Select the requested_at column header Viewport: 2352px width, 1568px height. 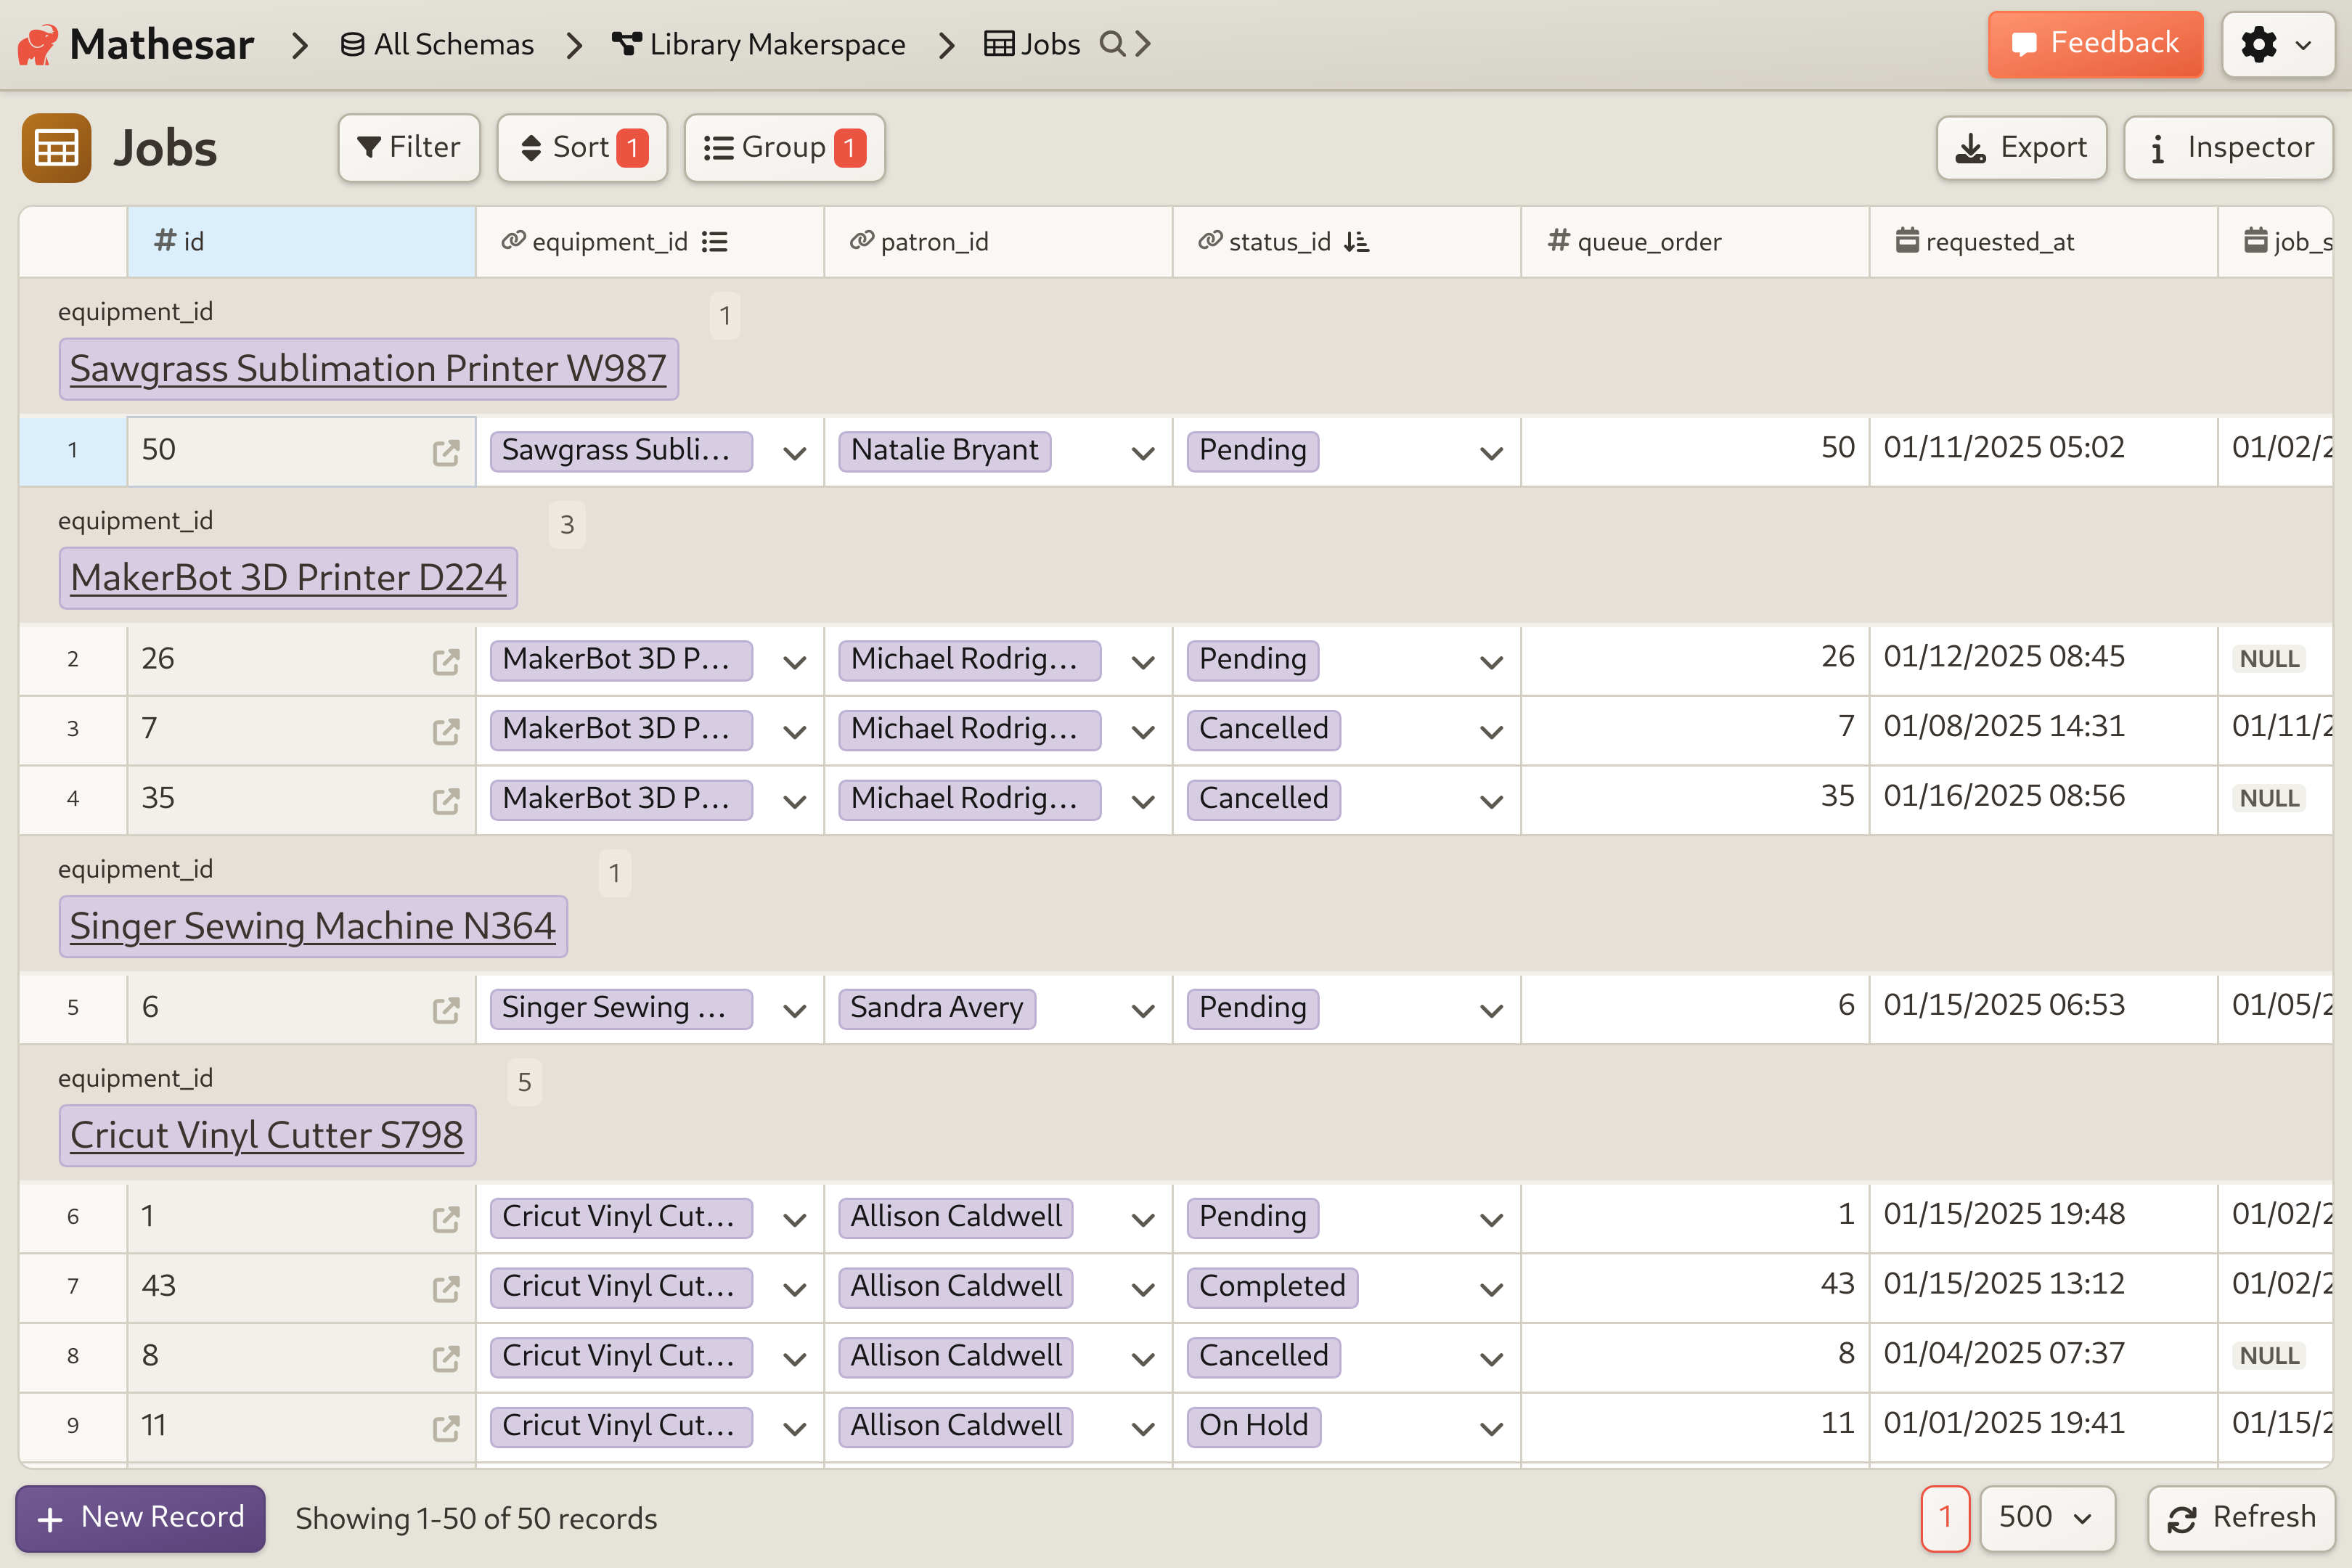(2043, 242)
